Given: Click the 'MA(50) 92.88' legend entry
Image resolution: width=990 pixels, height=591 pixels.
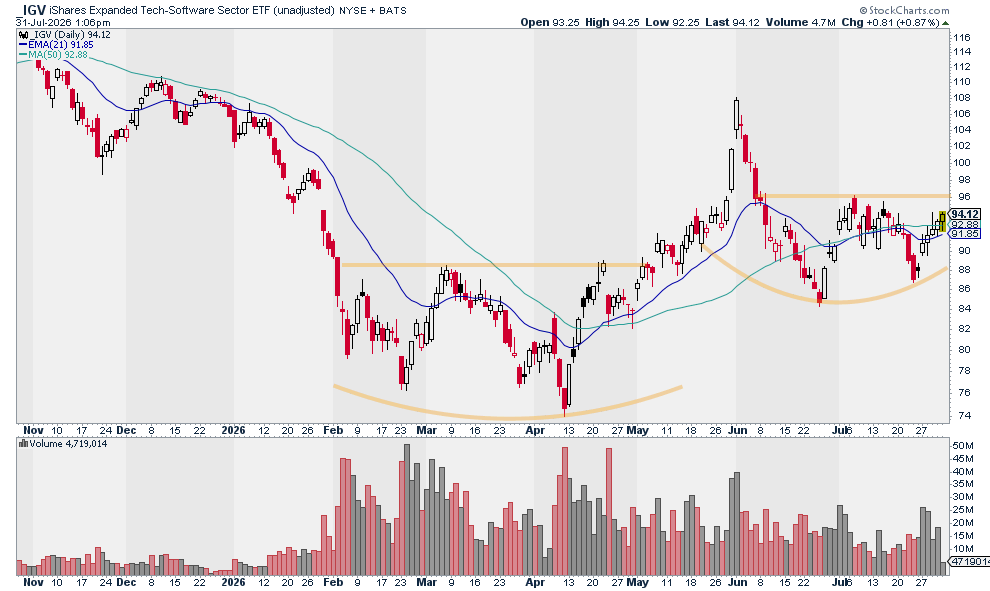Looking at the screenshot, I should [x=58, y=55].
